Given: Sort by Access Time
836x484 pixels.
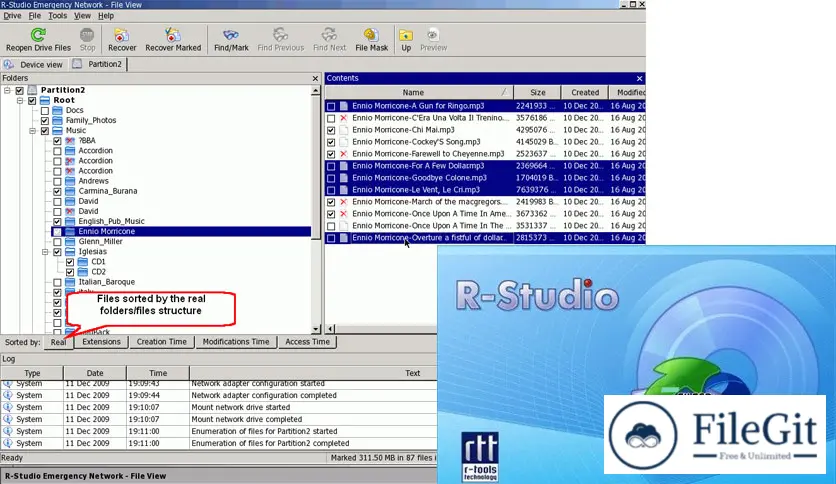Looking at the screenshot, I should pos(307,342).
